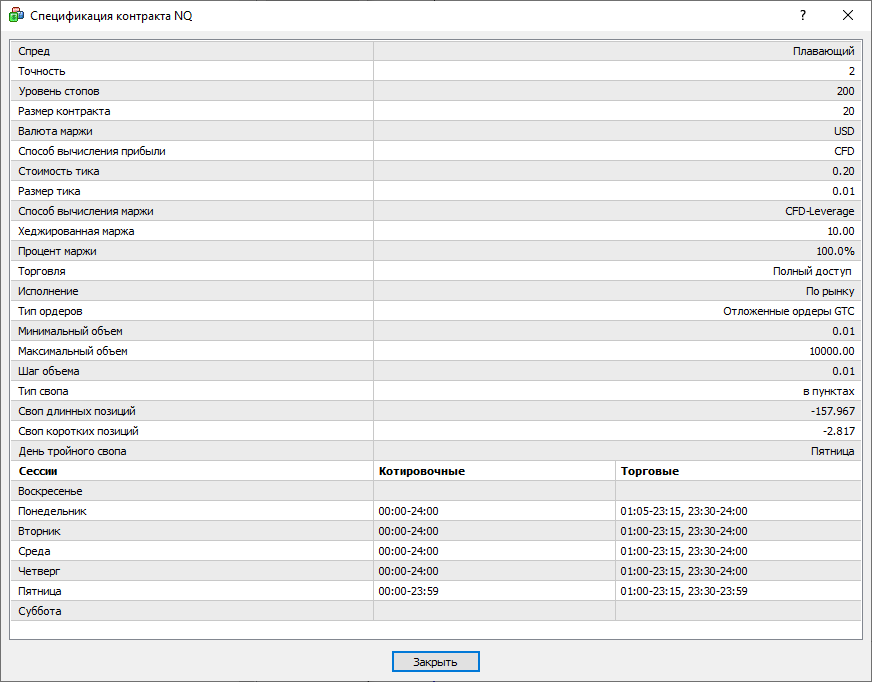Click the Размер контракта value 20

(x=847, y=111)
